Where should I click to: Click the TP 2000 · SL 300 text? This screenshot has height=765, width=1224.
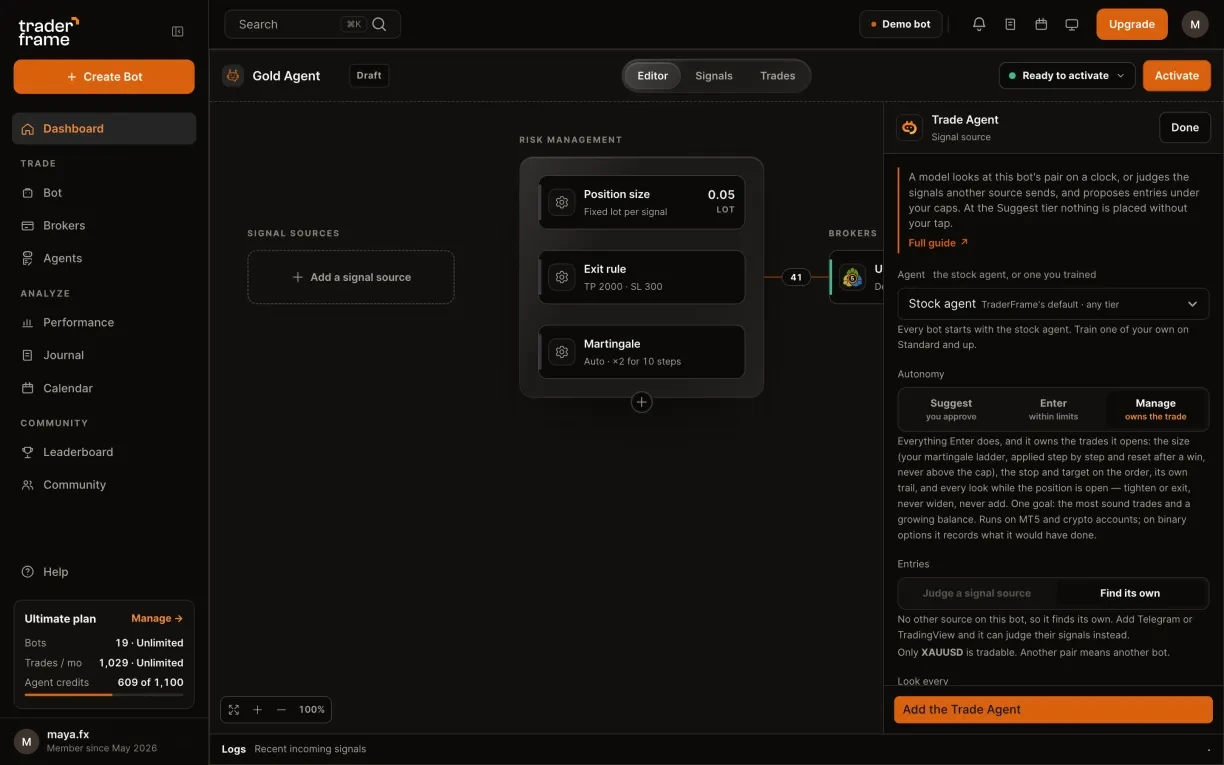[x=623, y=287]
